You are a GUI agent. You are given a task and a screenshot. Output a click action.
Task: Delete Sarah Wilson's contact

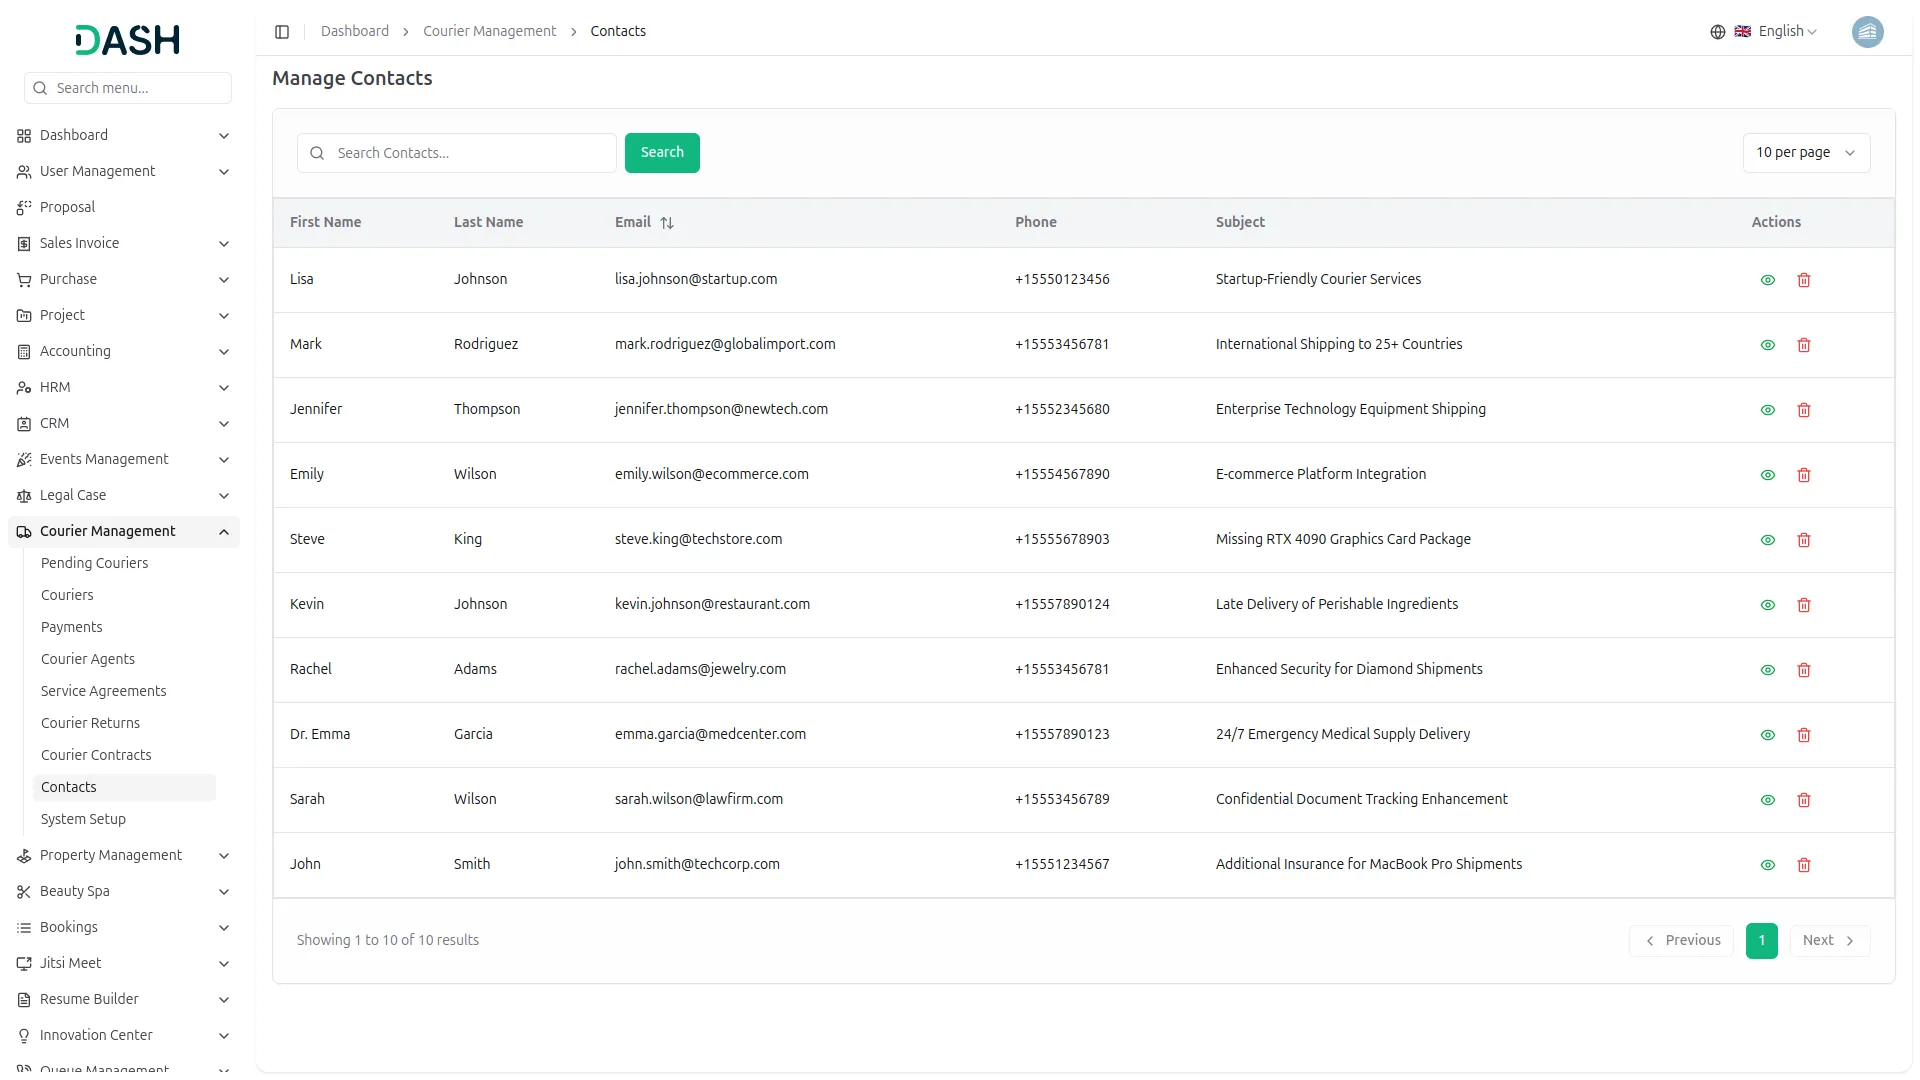[x=1804, y=800]
